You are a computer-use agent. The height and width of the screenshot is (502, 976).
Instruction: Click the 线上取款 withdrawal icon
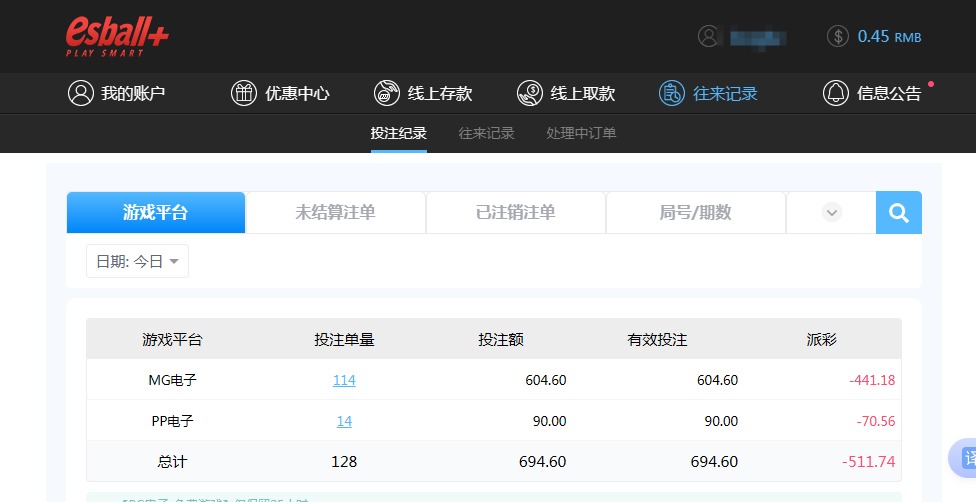530,93
